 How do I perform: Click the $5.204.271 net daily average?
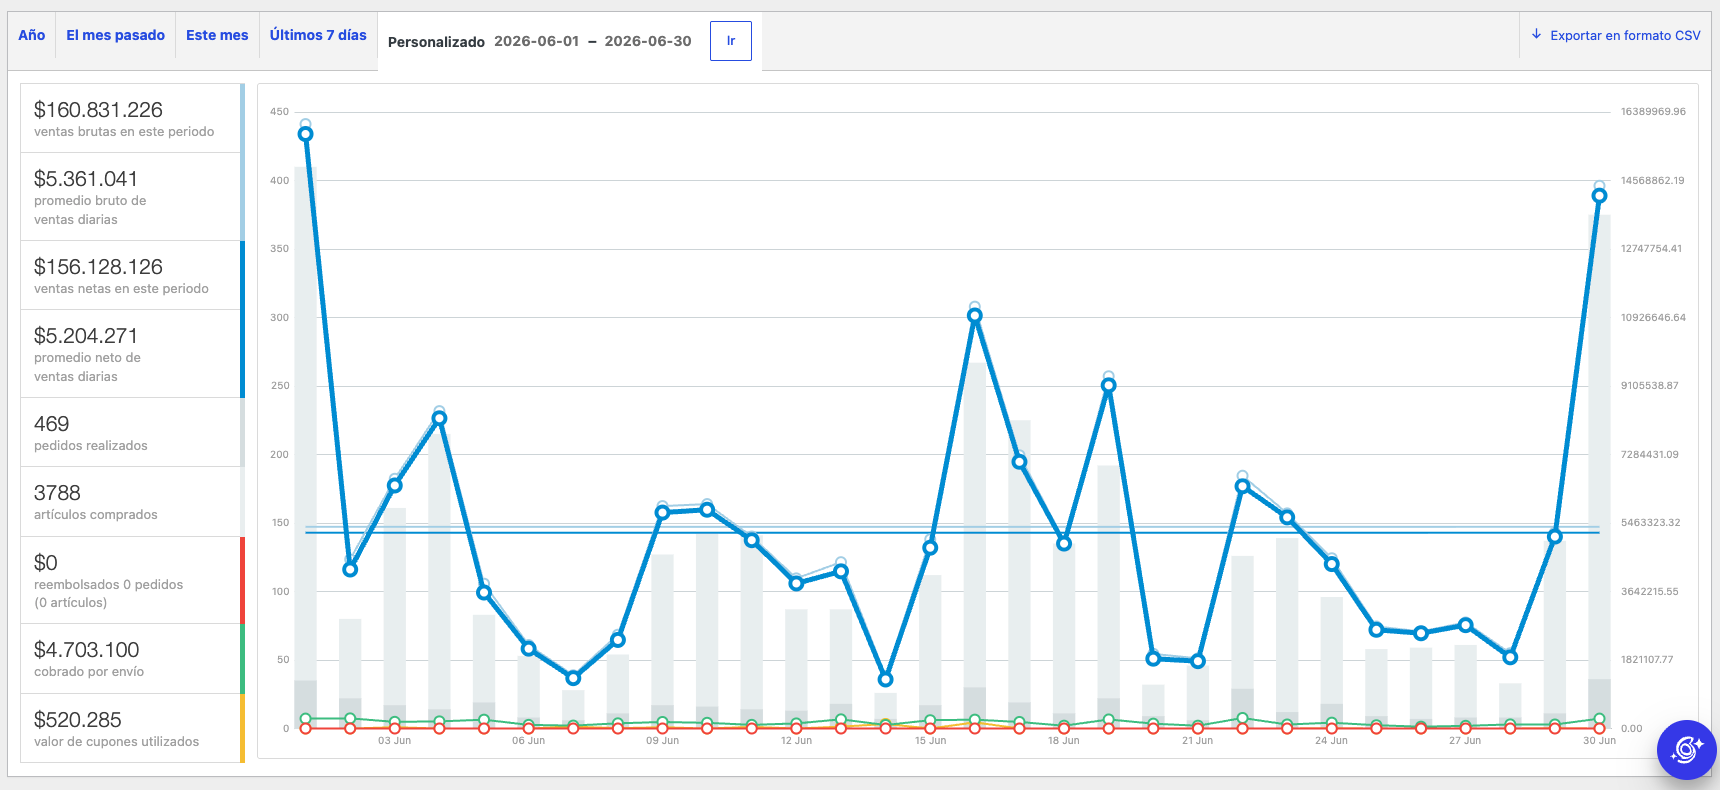click(86, 336)
